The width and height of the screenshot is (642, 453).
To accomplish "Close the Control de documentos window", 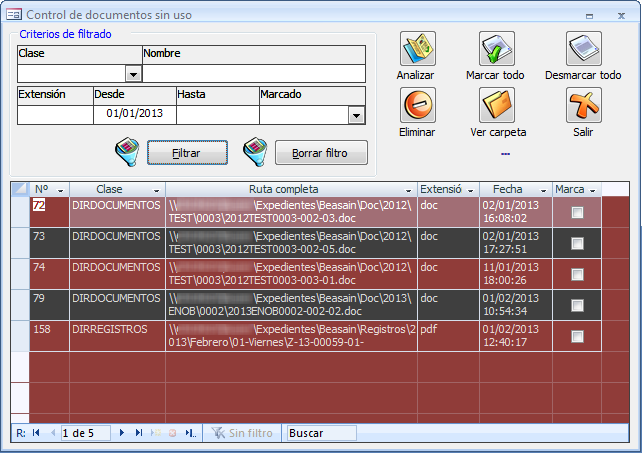I will tap(621, 16).
